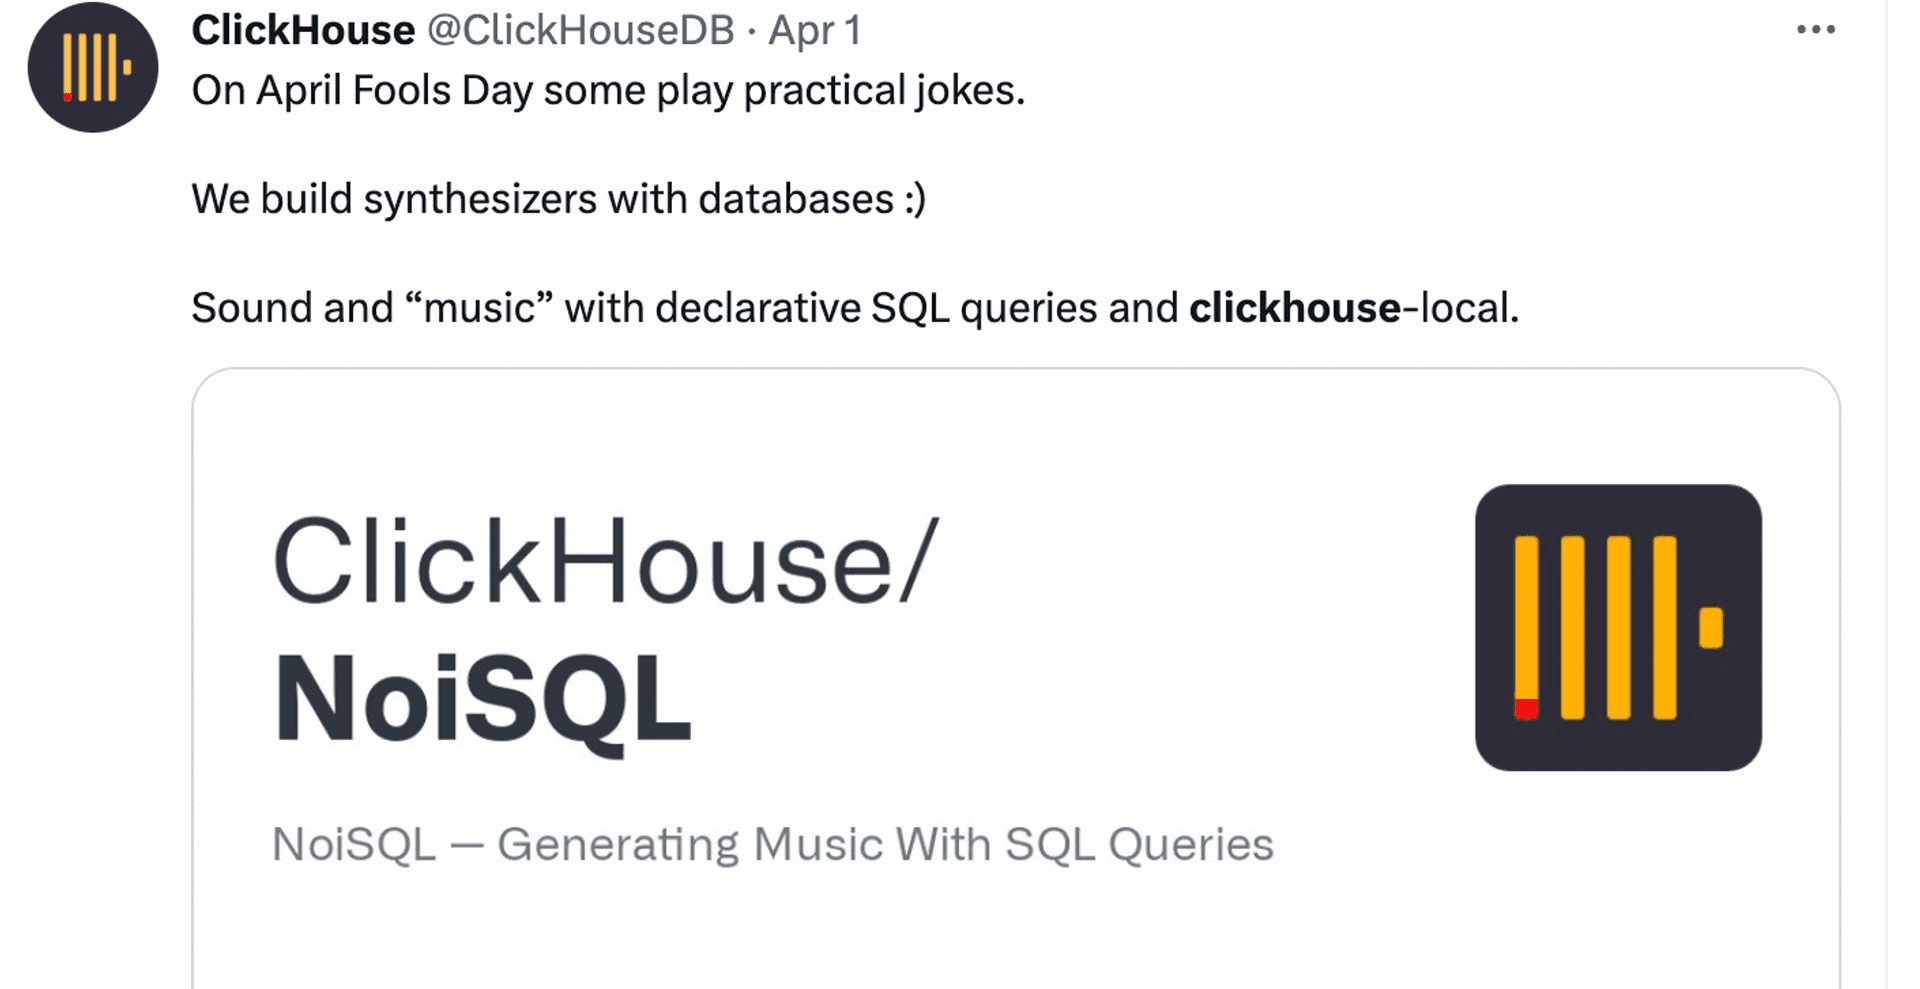This screenshot has width=1920, height=989.
Task: Click the ClickHouse display name
Action: [303, 30]
